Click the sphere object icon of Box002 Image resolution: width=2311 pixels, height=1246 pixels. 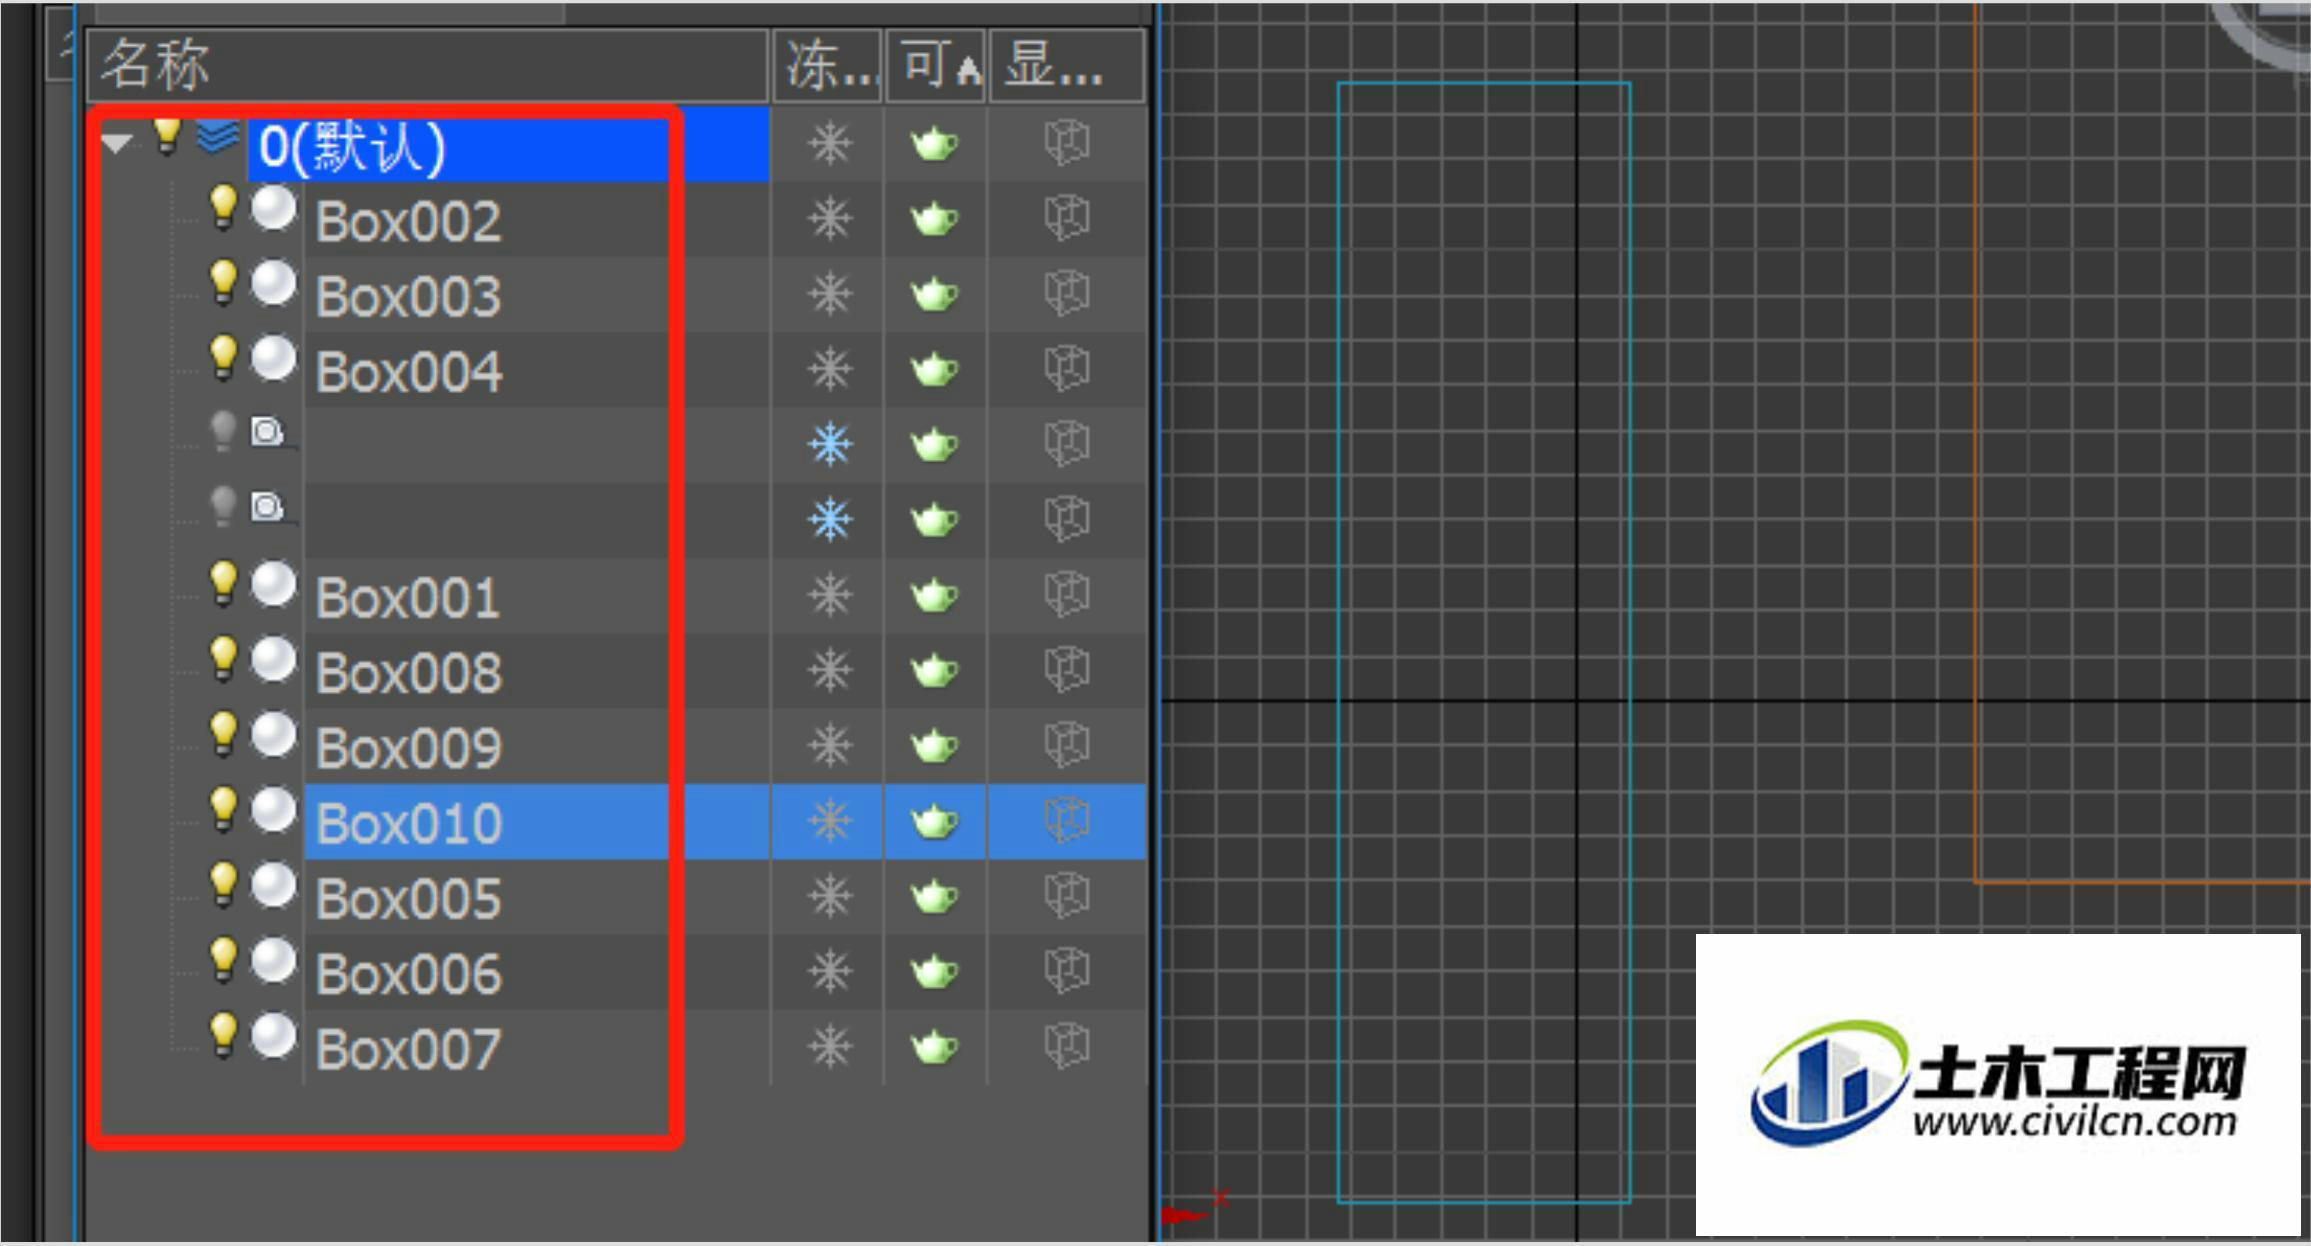pyautogui.click(x=273, y=209)
